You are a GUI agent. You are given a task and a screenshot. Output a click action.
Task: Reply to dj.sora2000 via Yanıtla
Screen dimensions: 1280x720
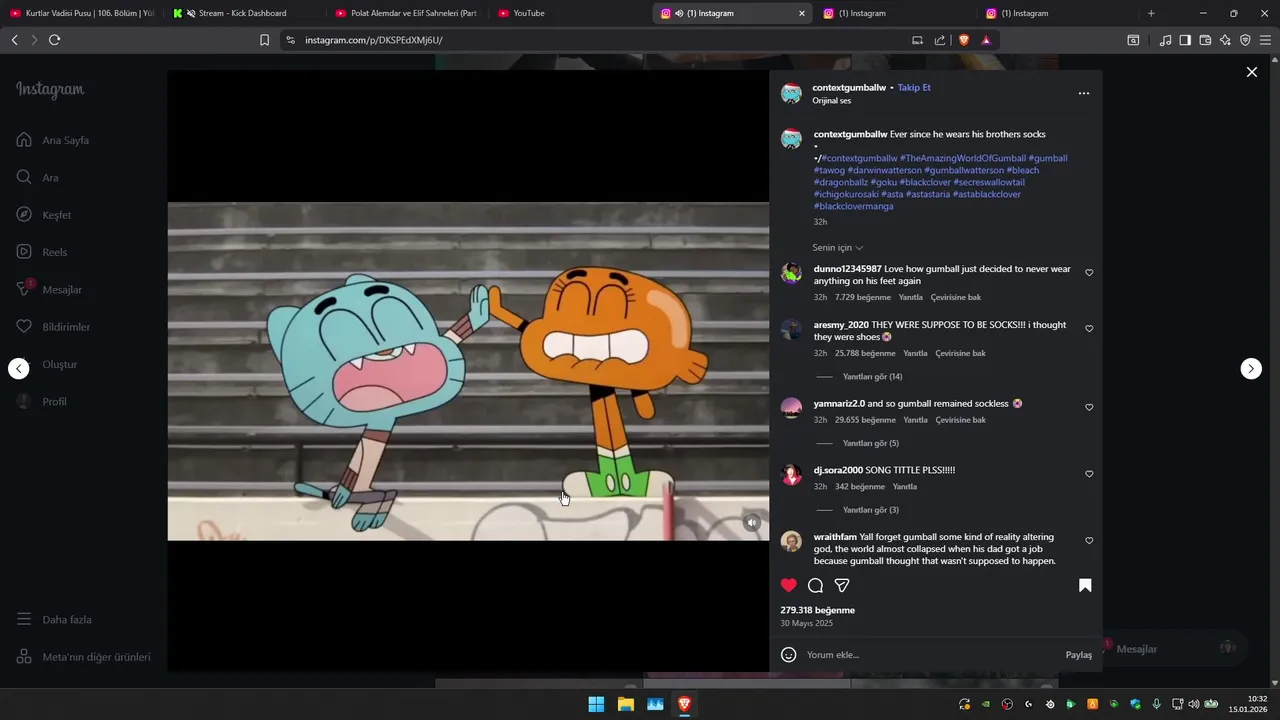904,487
